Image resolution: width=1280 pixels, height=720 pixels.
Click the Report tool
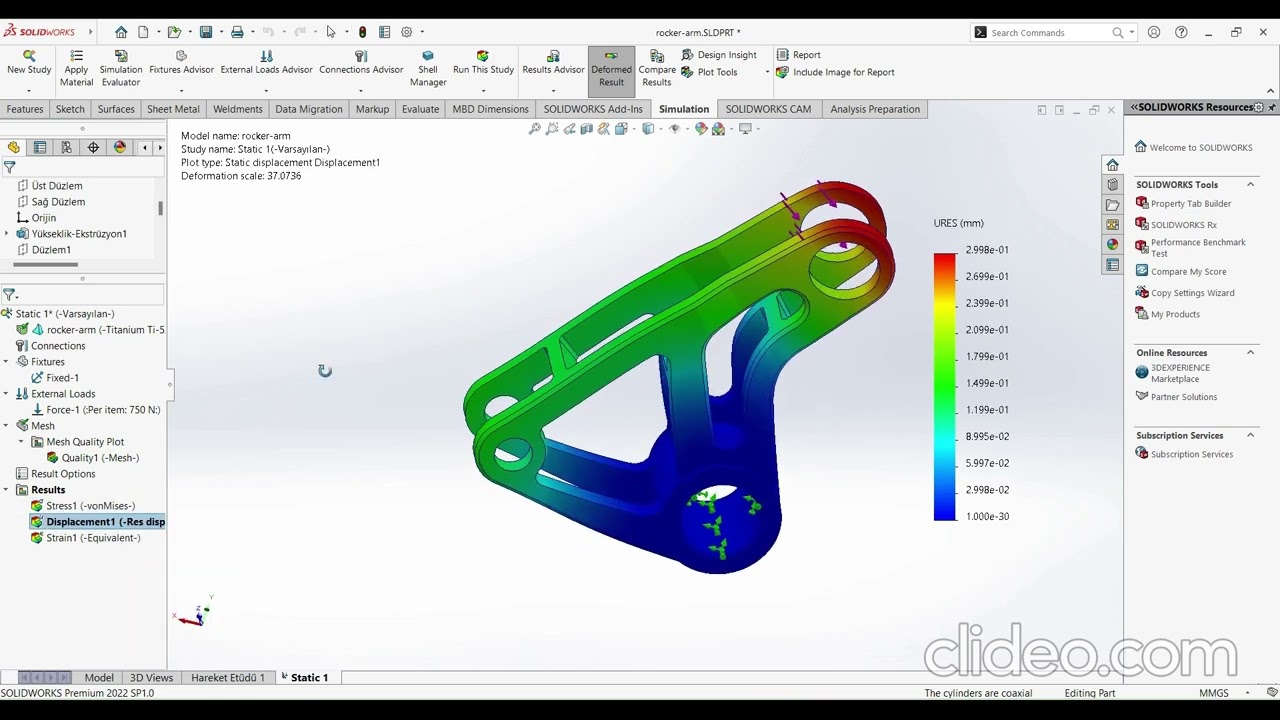(x=798, y=55)
